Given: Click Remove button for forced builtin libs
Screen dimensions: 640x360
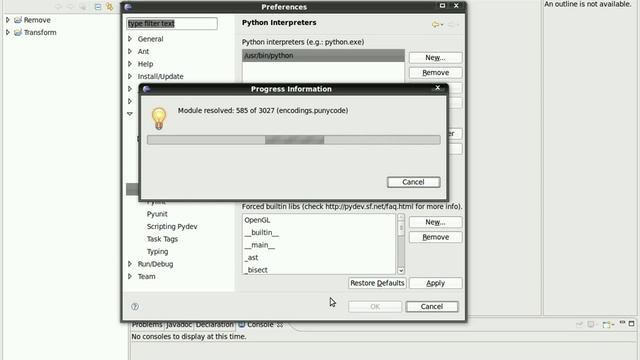Looking at the screenshot, I should tap(436, 237).
